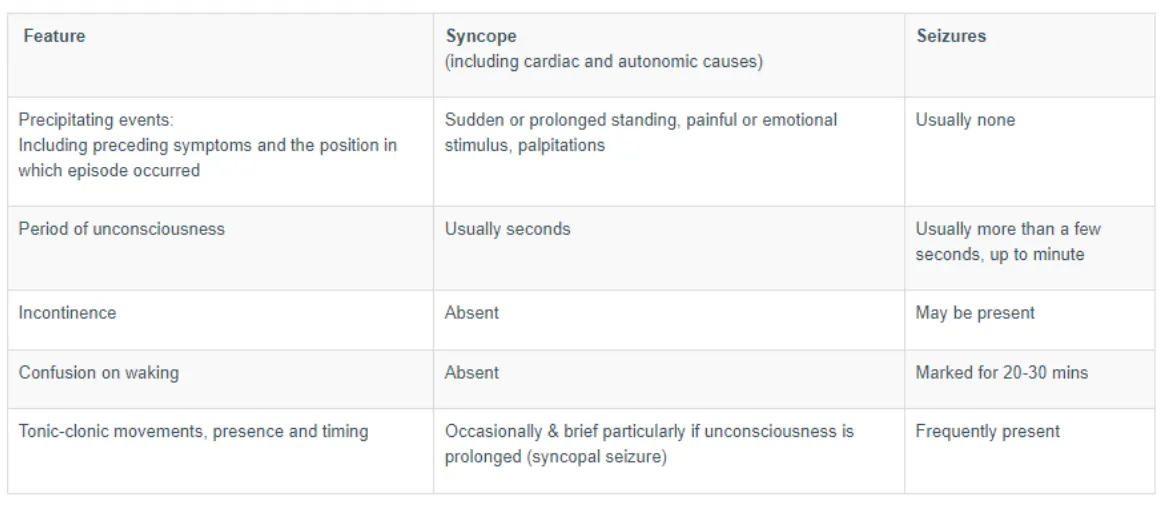This screenshot has height=505, width=1161.
Task: Select the "Frequently present" cell
Action: coord(987,432)
